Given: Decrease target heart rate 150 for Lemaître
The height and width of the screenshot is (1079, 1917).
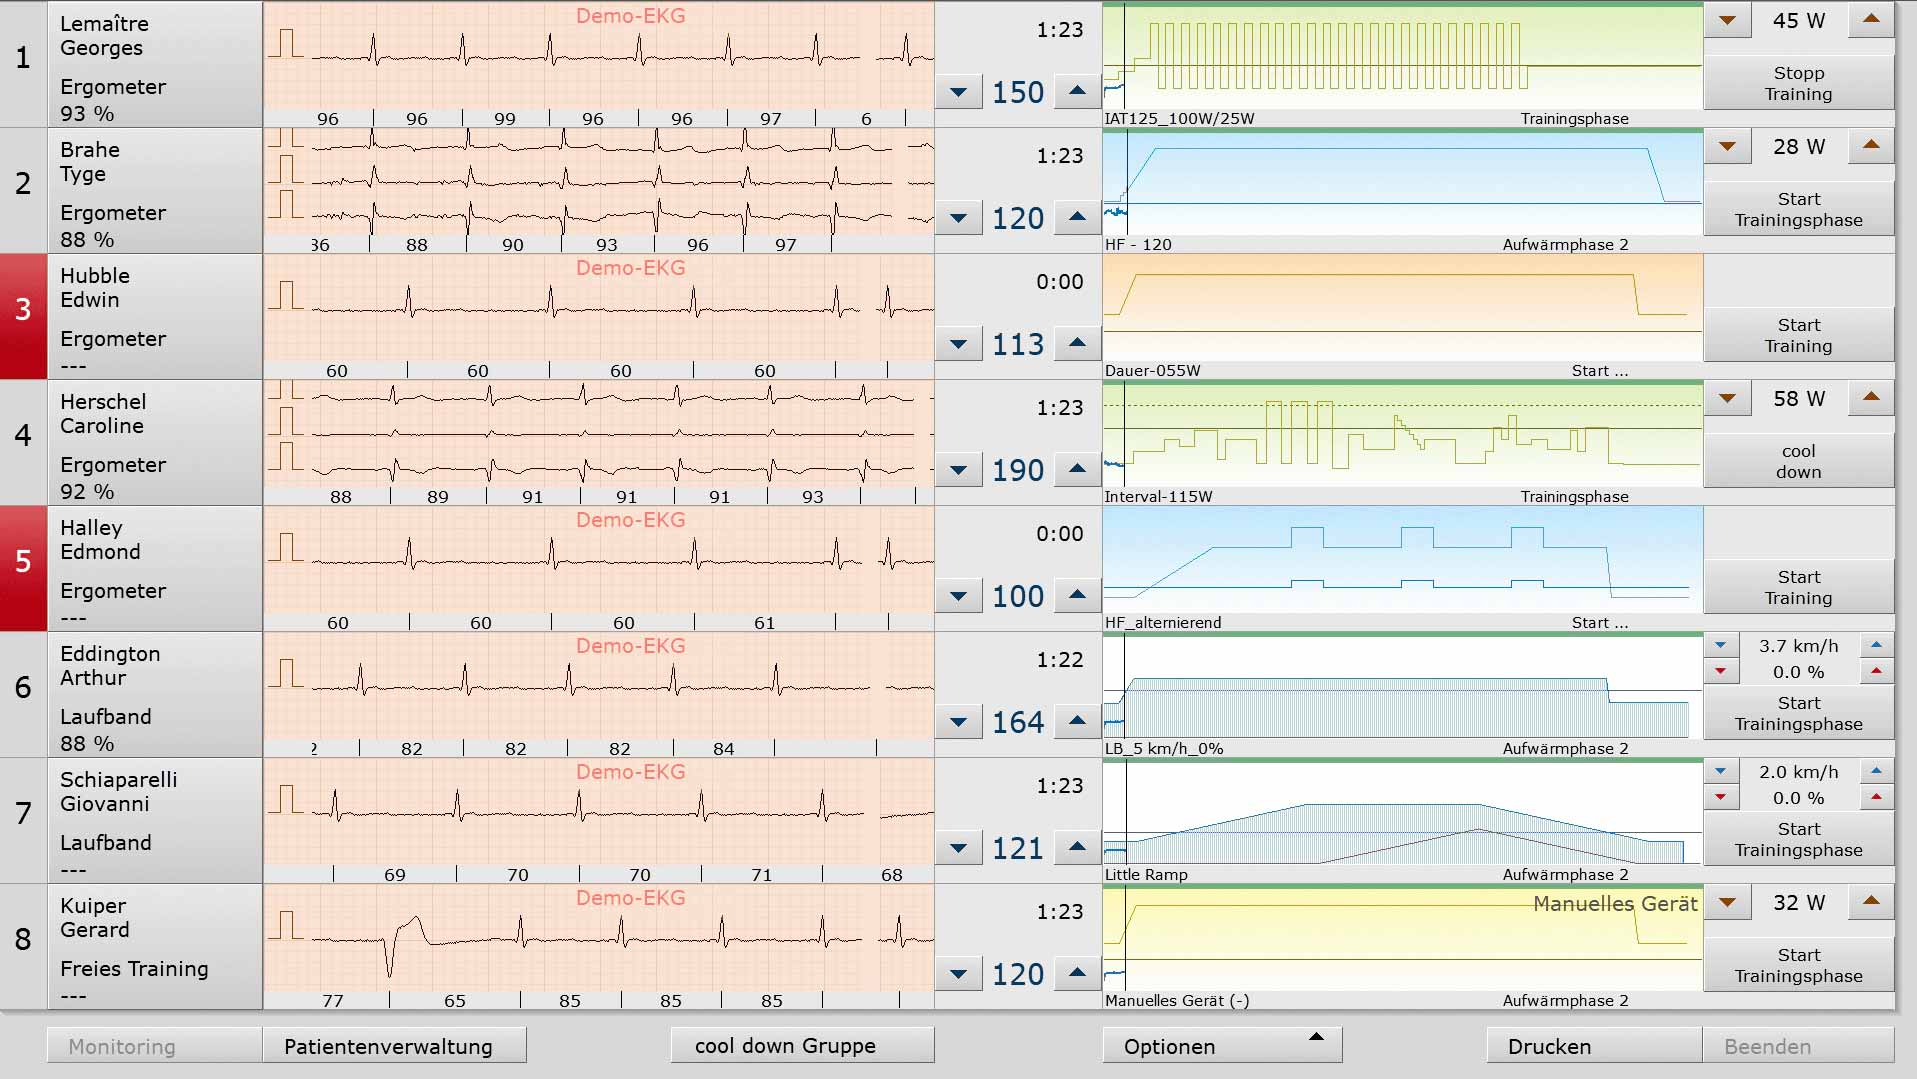Looking at the screenshot, I should click(958, 92).
